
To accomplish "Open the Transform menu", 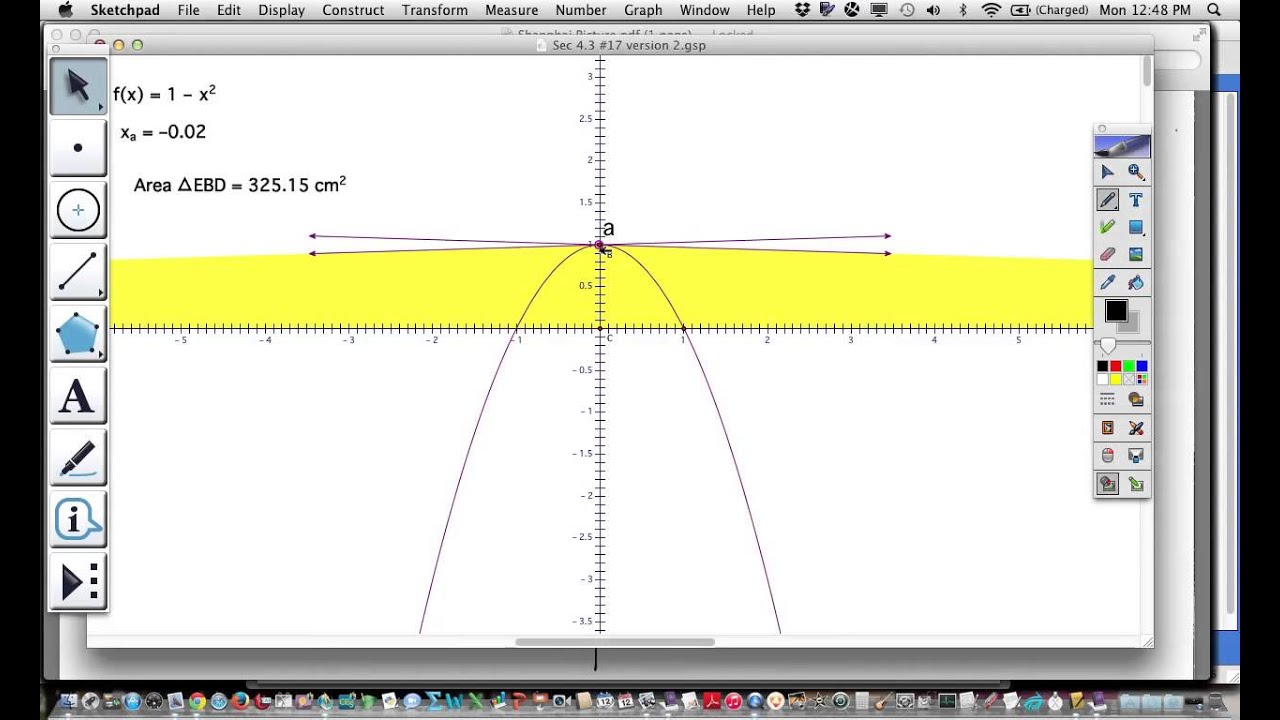I will tap(435, 10).
